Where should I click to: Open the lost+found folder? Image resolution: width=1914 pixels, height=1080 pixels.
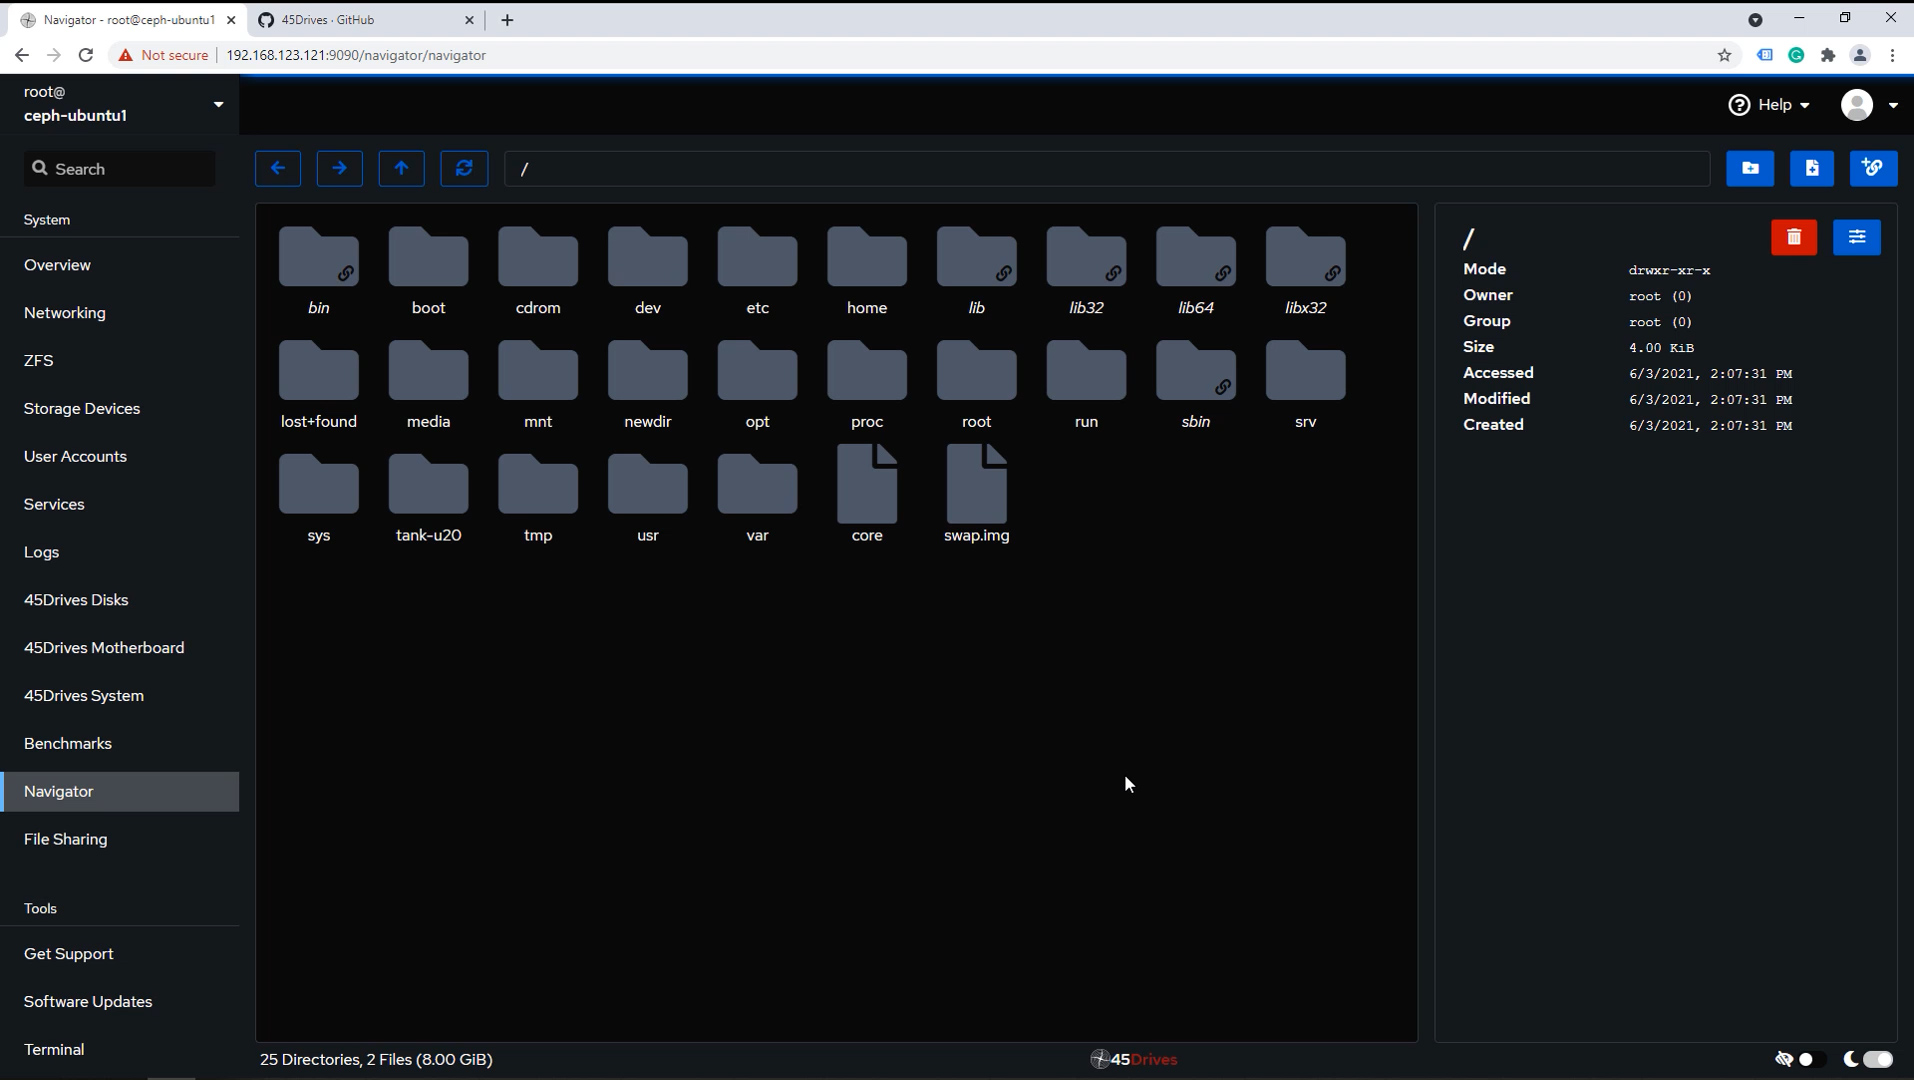click(x=319, y=385)
